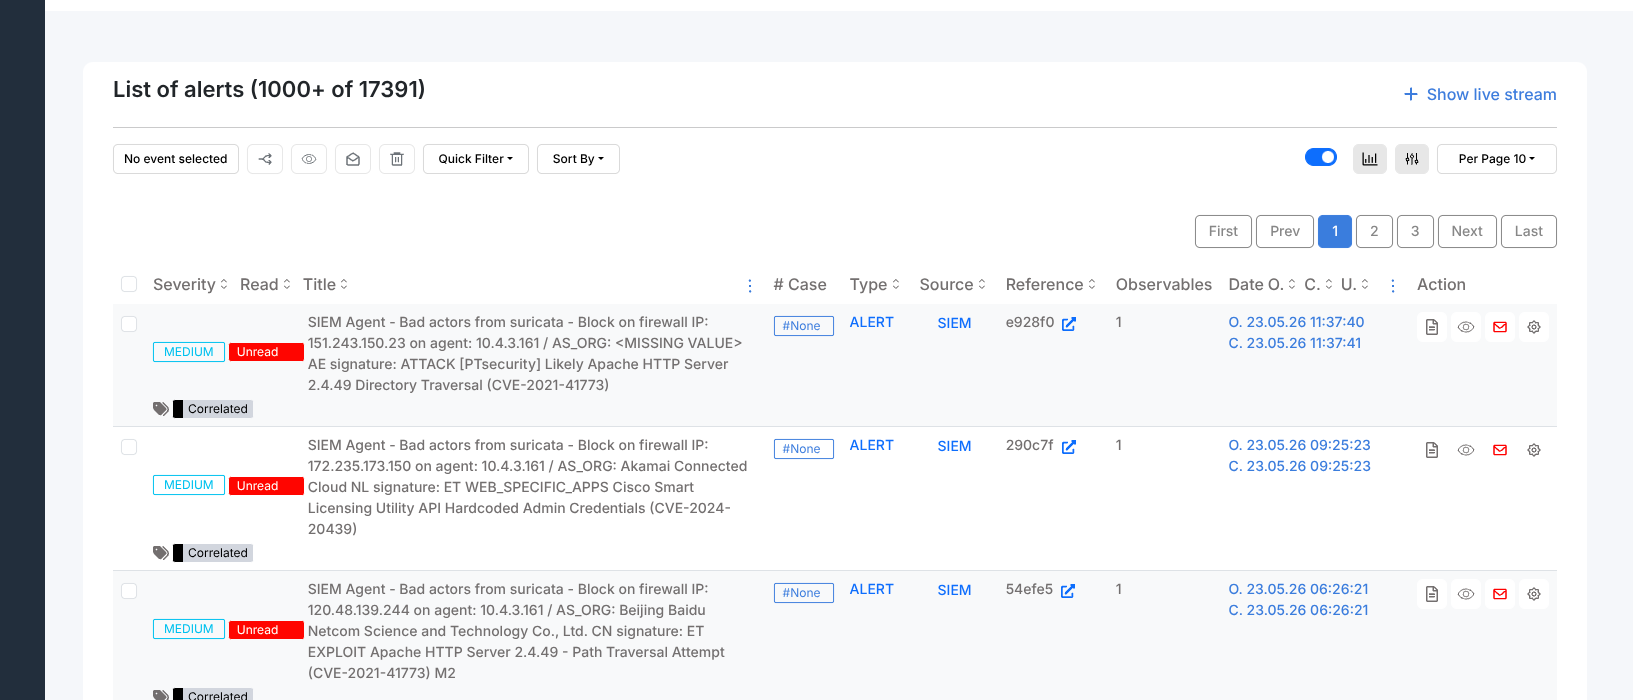1633x700 pixels.
Task: Click #None case tag for 290c7f
Action: point(804,449)
